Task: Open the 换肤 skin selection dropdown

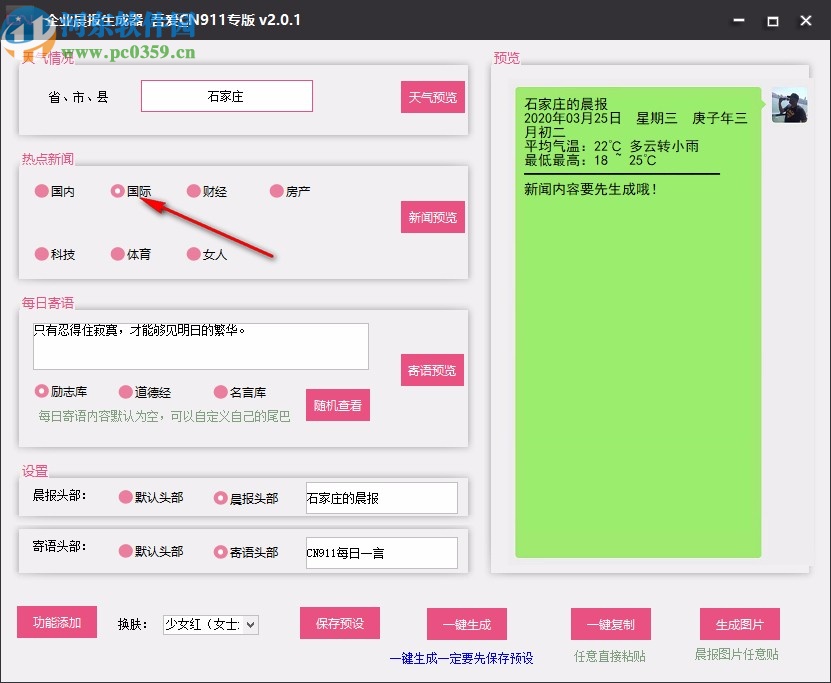Action: point(210,624)
